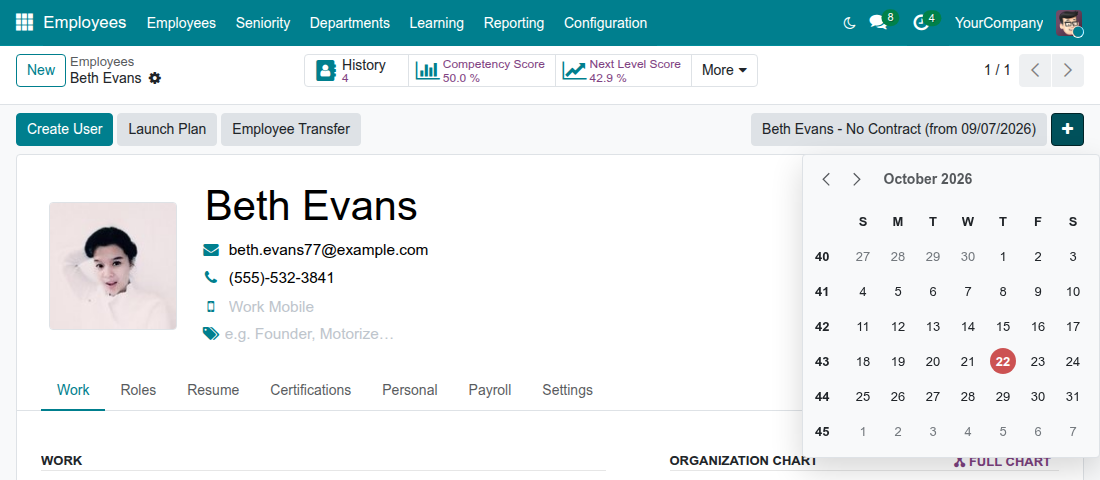Show next month in calendar
Screen dimensions: 1100x480
tap(857, 179)
